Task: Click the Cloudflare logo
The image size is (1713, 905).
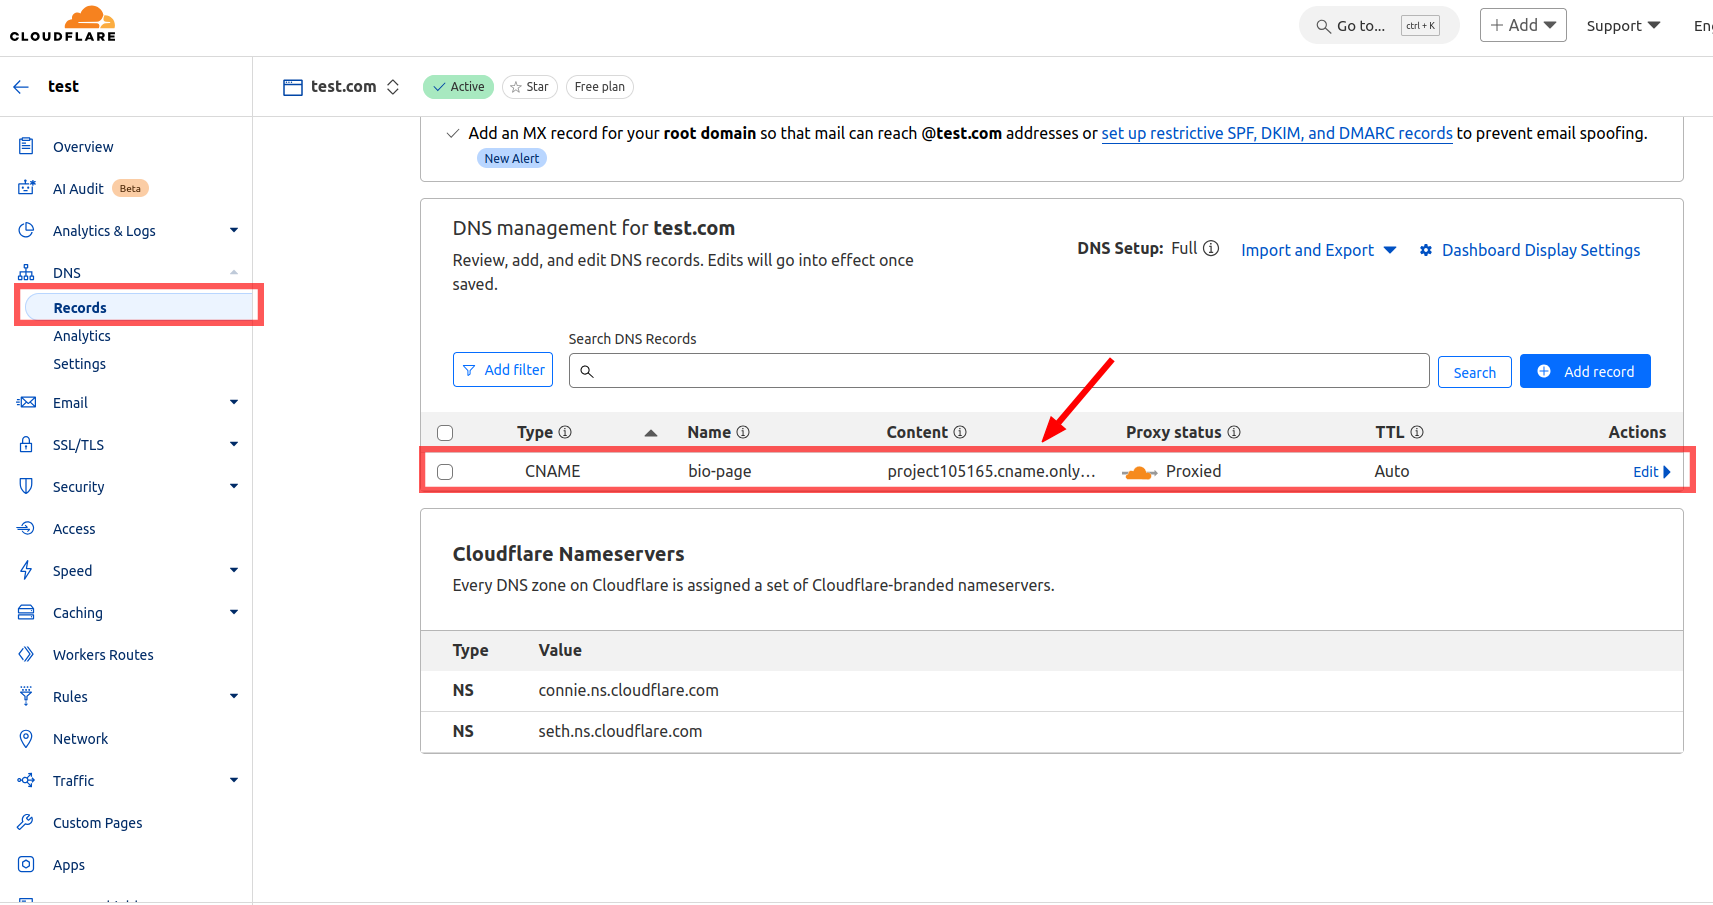Action: (x=63, y=24)
